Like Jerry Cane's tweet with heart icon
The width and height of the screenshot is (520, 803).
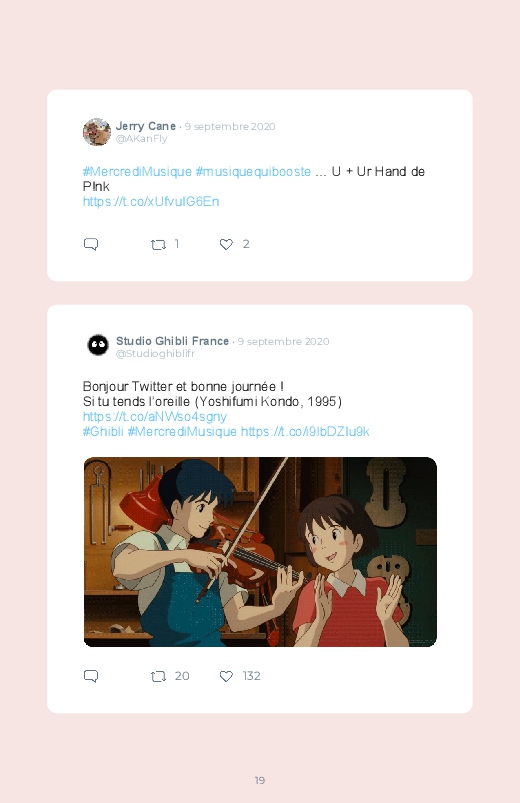[226, 244]
